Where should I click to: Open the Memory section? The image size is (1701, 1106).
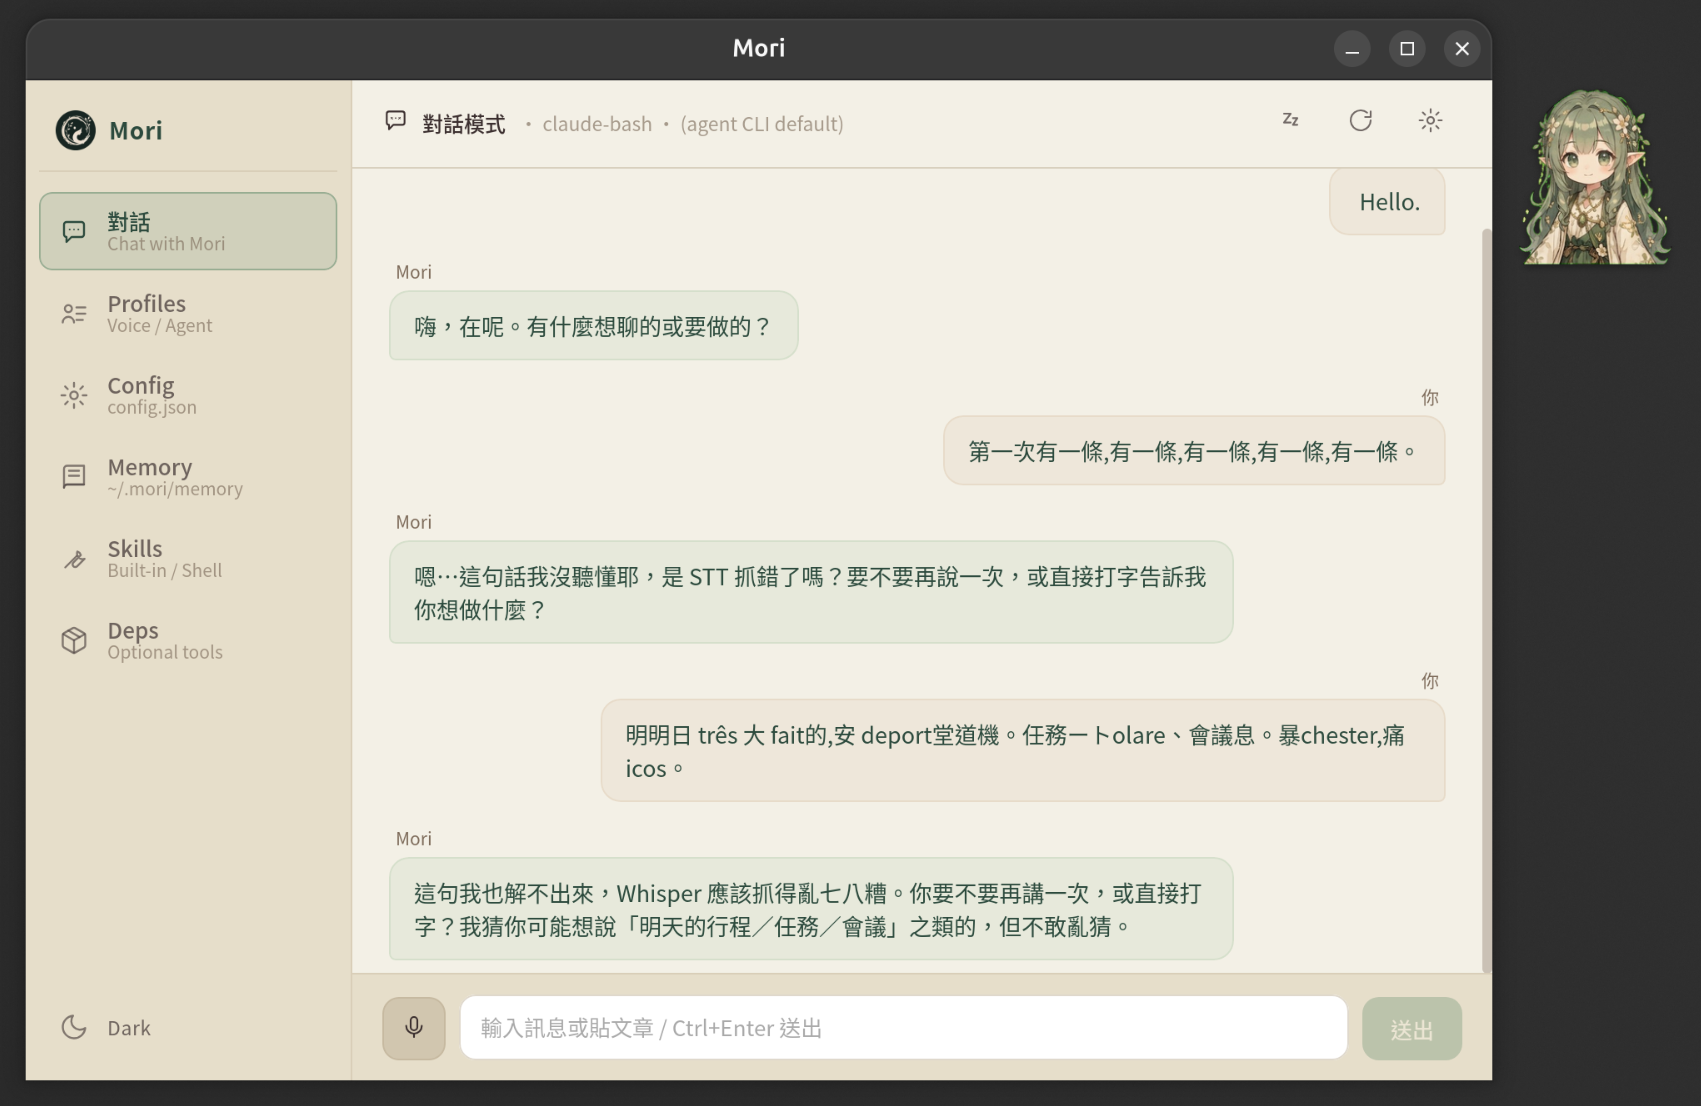tap(188, 477)
